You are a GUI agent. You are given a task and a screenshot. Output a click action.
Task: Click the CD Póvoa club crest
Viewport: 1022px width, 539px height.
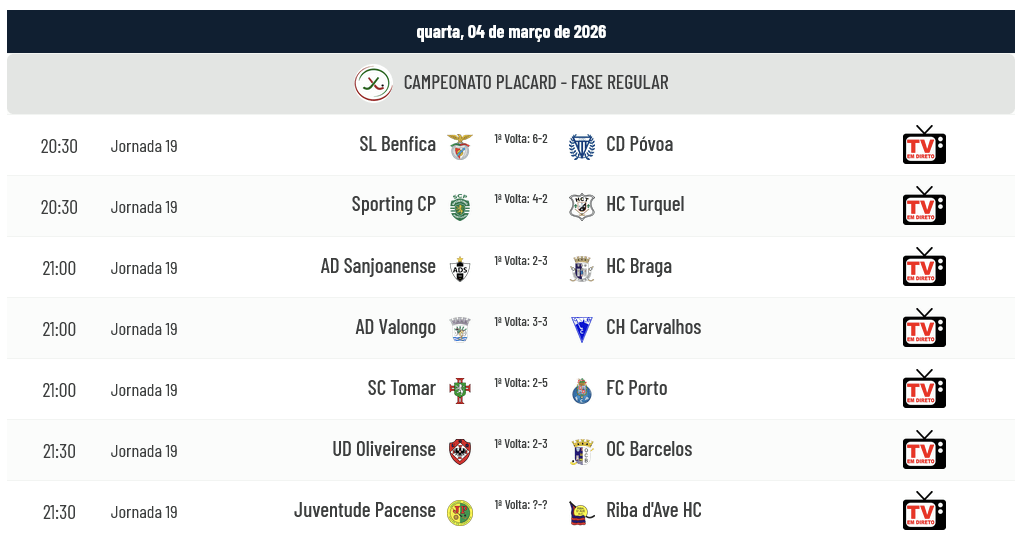(x=581, y=146)
